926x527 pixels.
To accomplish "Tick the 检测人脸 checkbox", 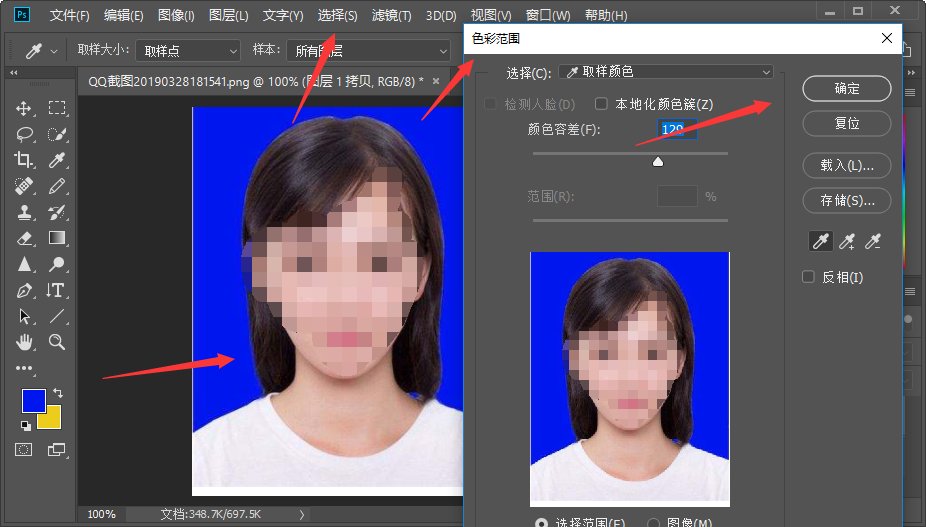I will click(x=490, y=104).
